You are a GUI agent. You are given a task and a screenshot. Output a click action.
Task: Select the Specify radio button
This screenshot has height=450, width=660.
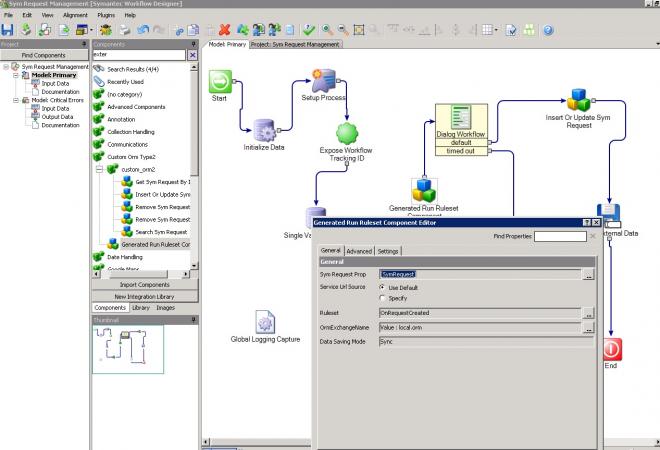point(382,298)
